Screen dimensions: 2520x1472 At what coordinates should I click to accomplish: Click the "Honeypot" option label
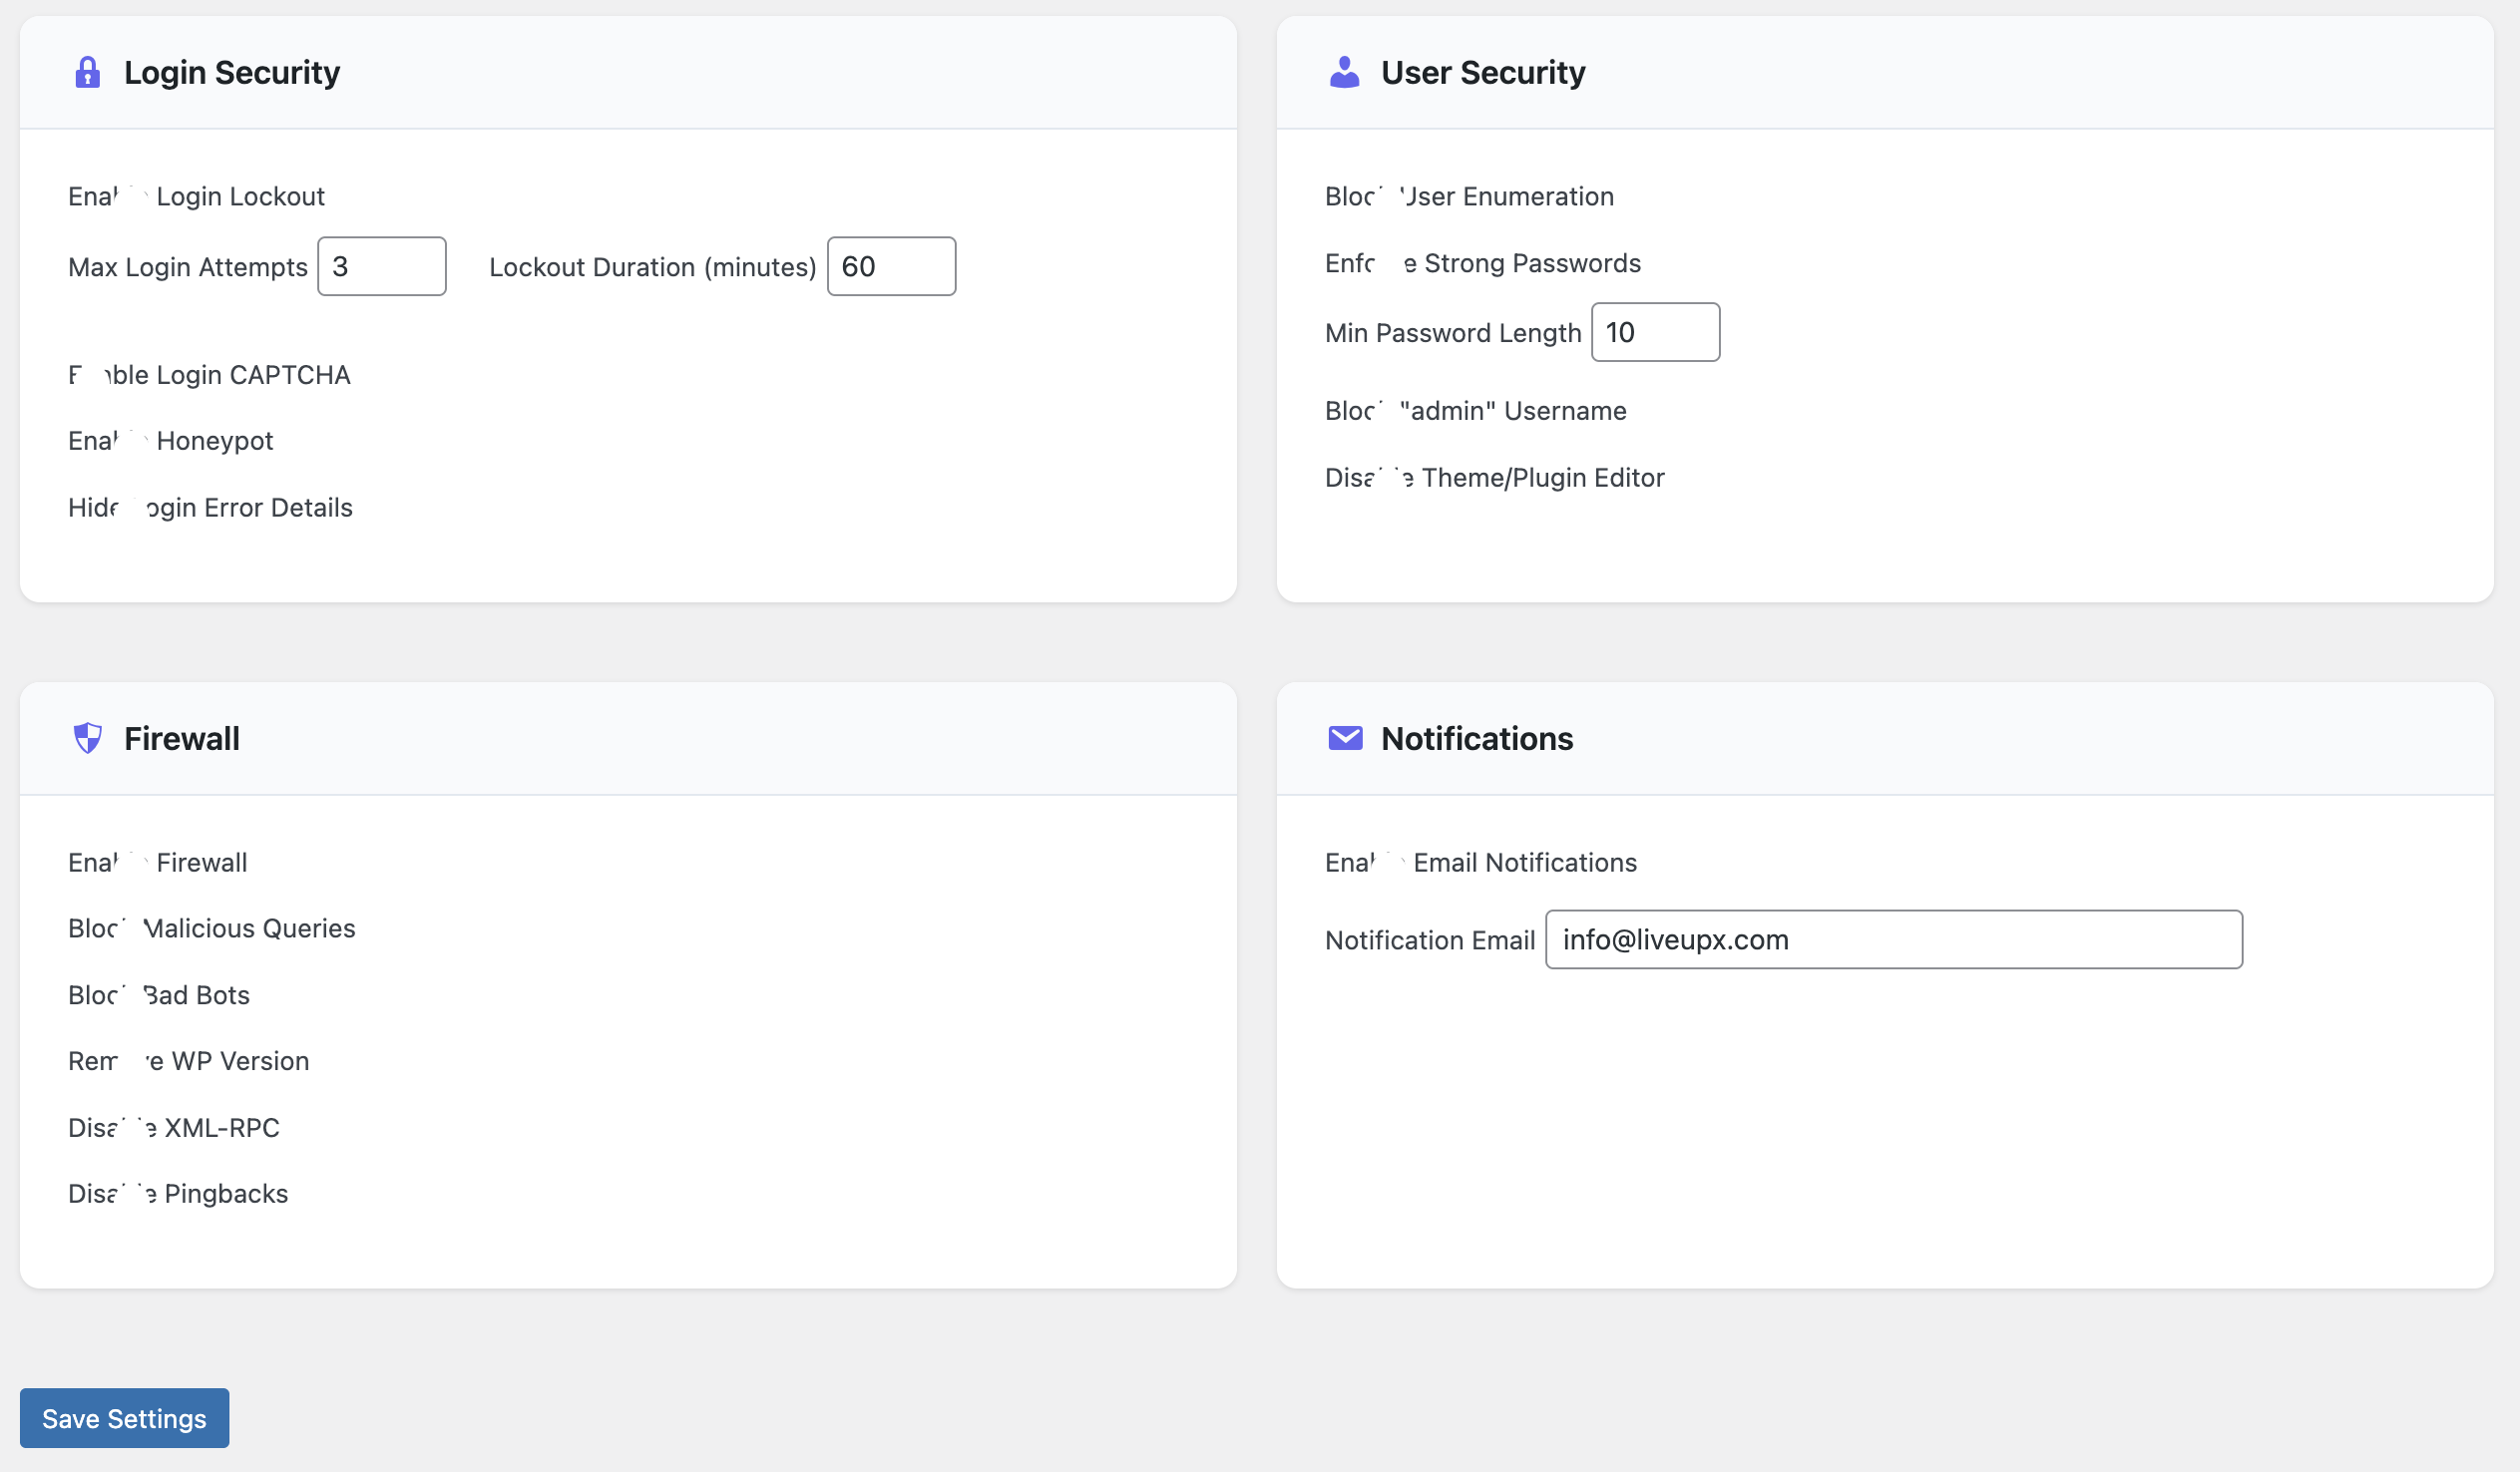point(171,441)
